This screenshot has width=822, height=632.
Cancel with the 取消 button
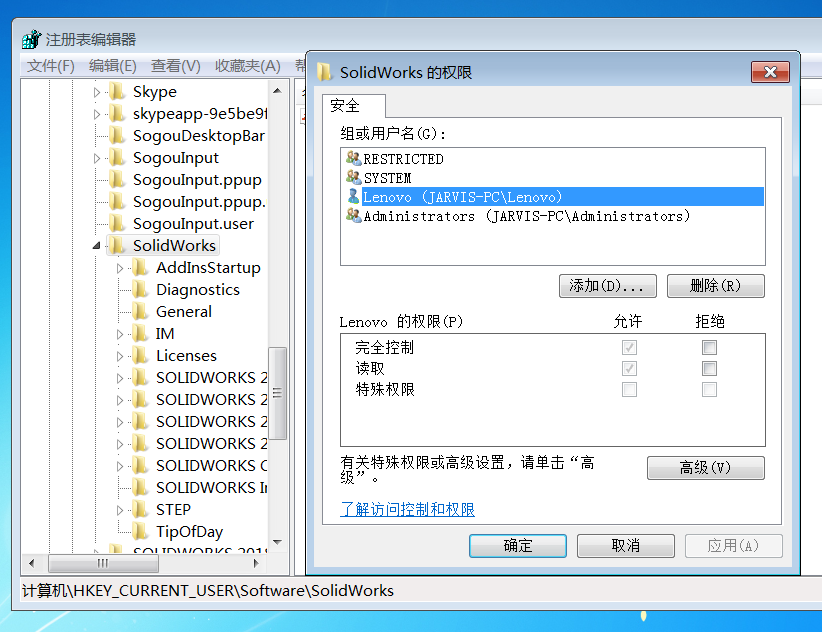pos(625,546)
